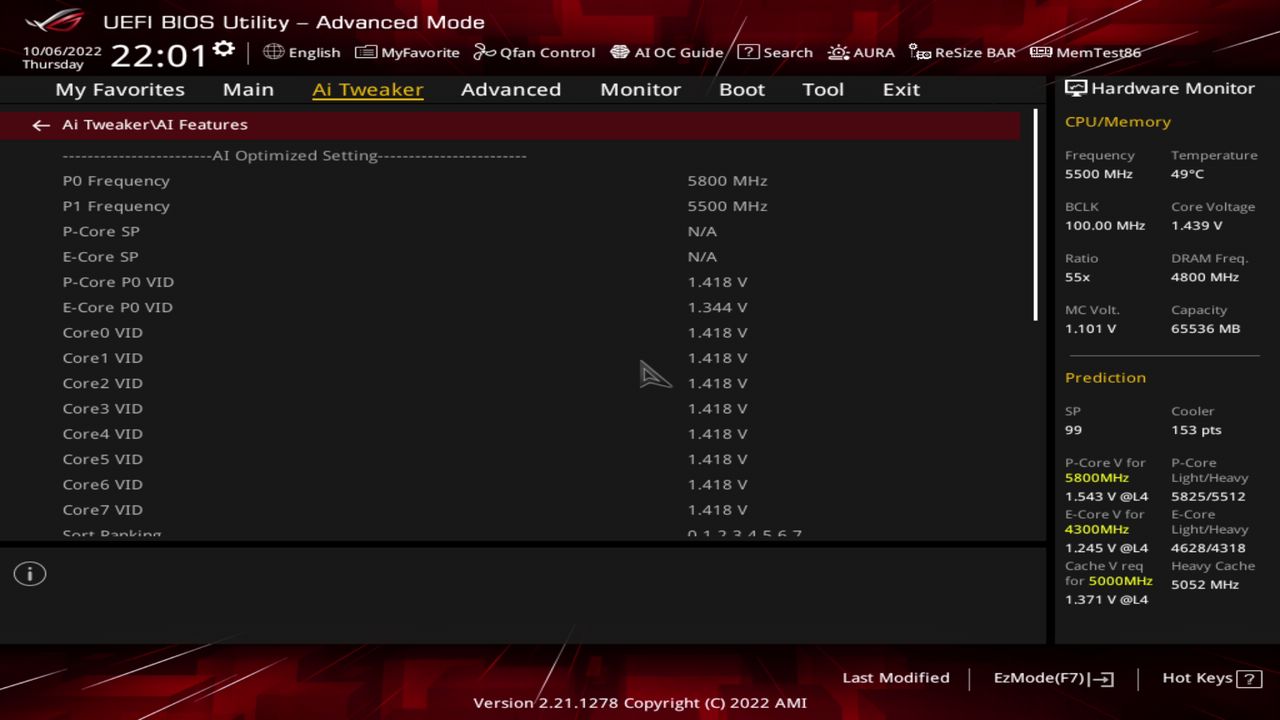Open the Hot Keys help
The height and width of the screenshot is (720, 1280).
click(1211, 678)
